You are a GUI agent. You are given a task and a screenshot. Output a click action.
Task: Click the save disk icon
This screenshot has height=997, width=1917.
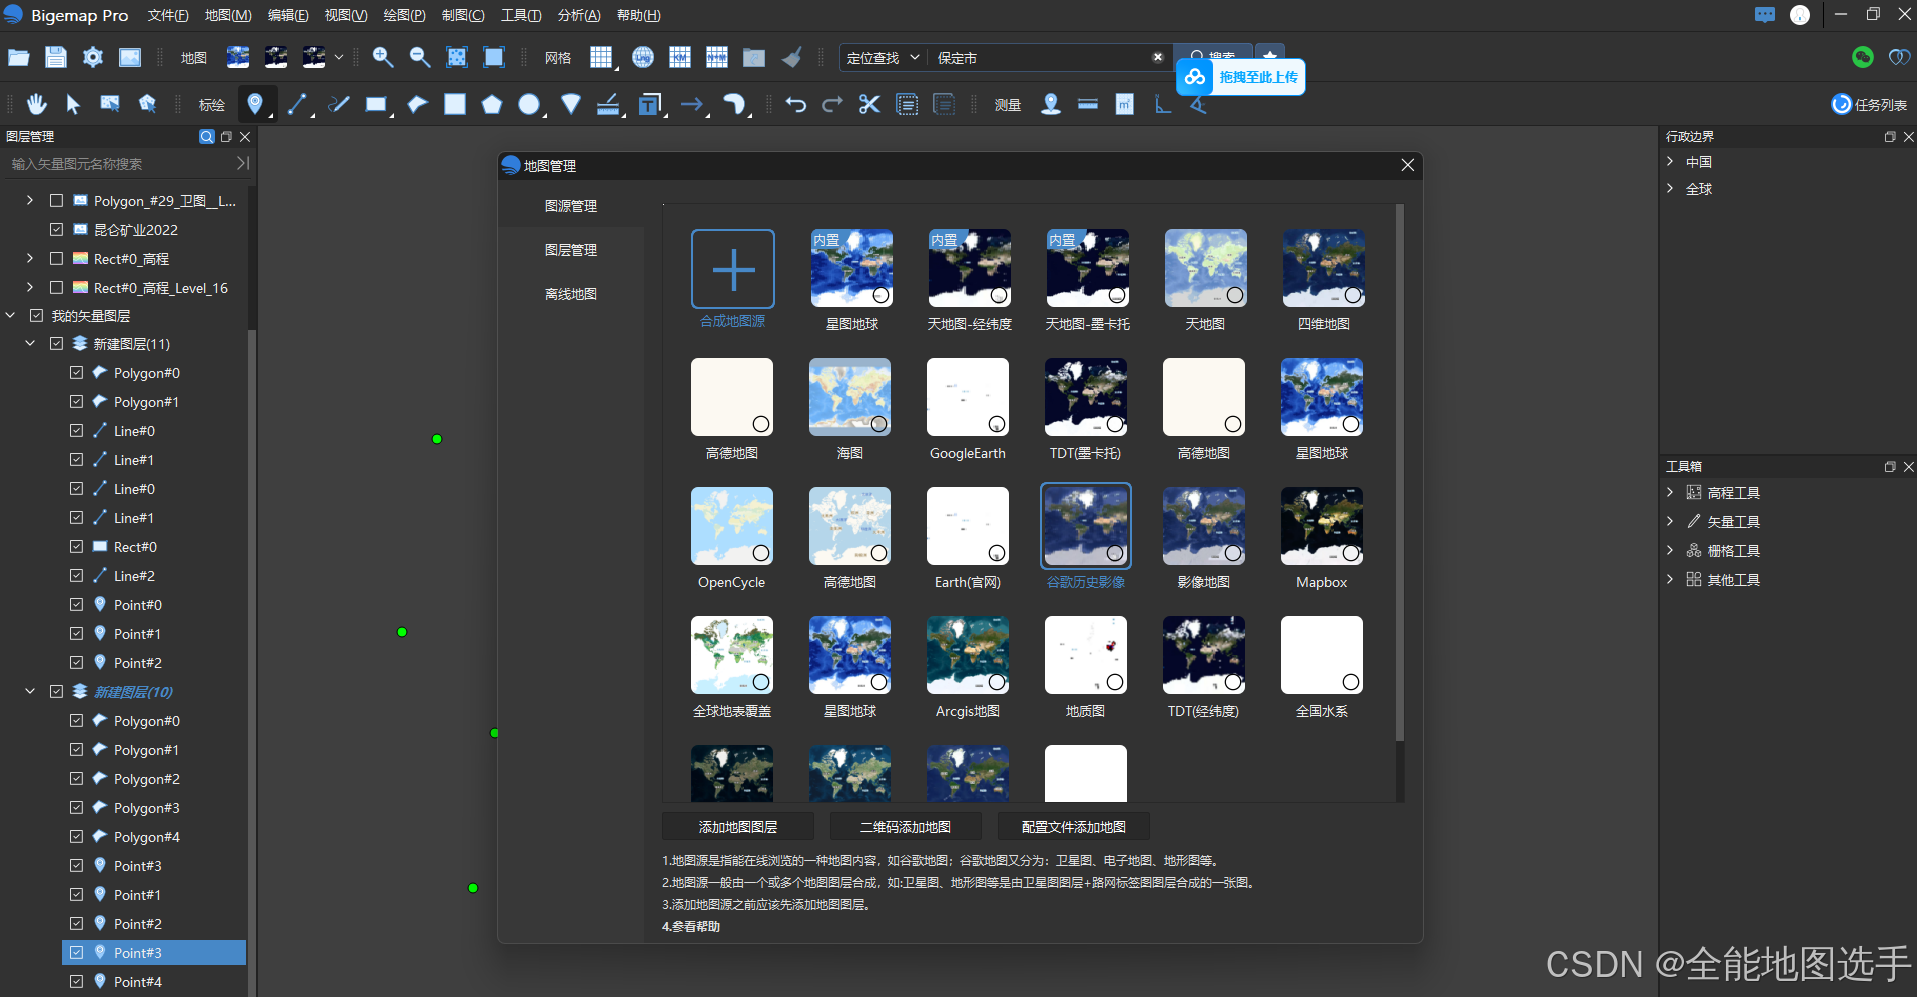click(x=56, y=57)
